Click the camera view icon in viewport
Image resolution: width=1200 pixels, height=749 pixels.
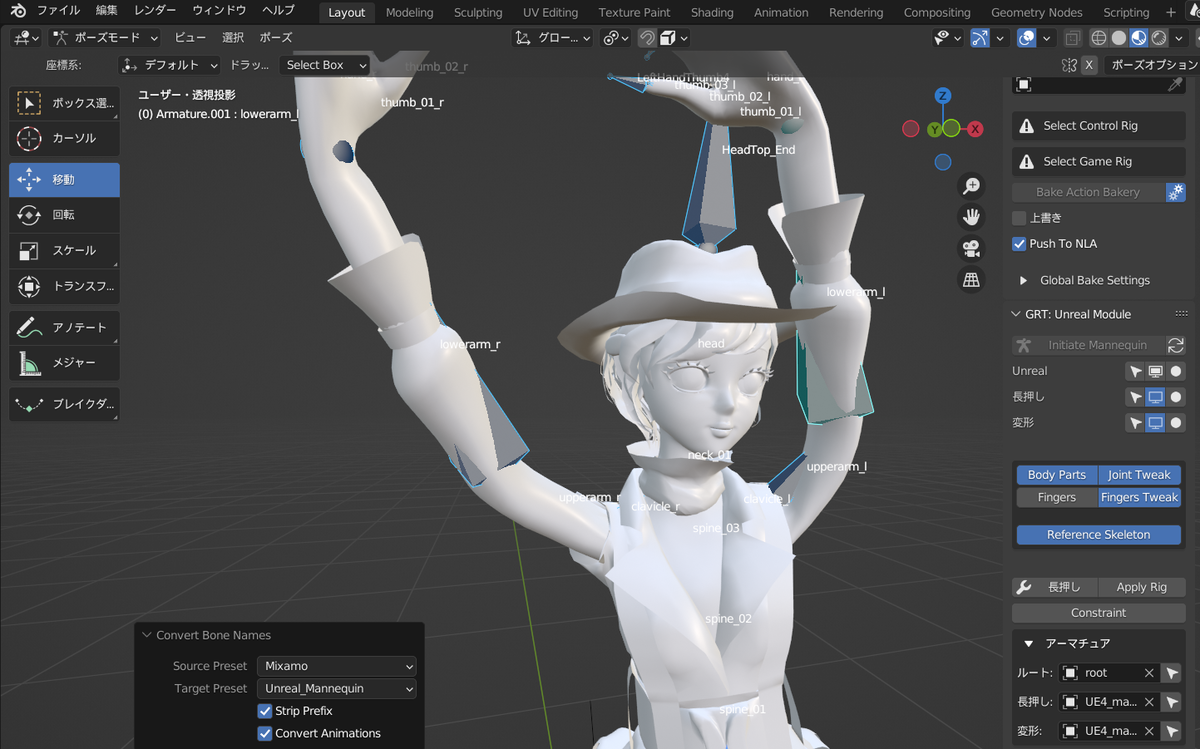(x=971, y=248)
